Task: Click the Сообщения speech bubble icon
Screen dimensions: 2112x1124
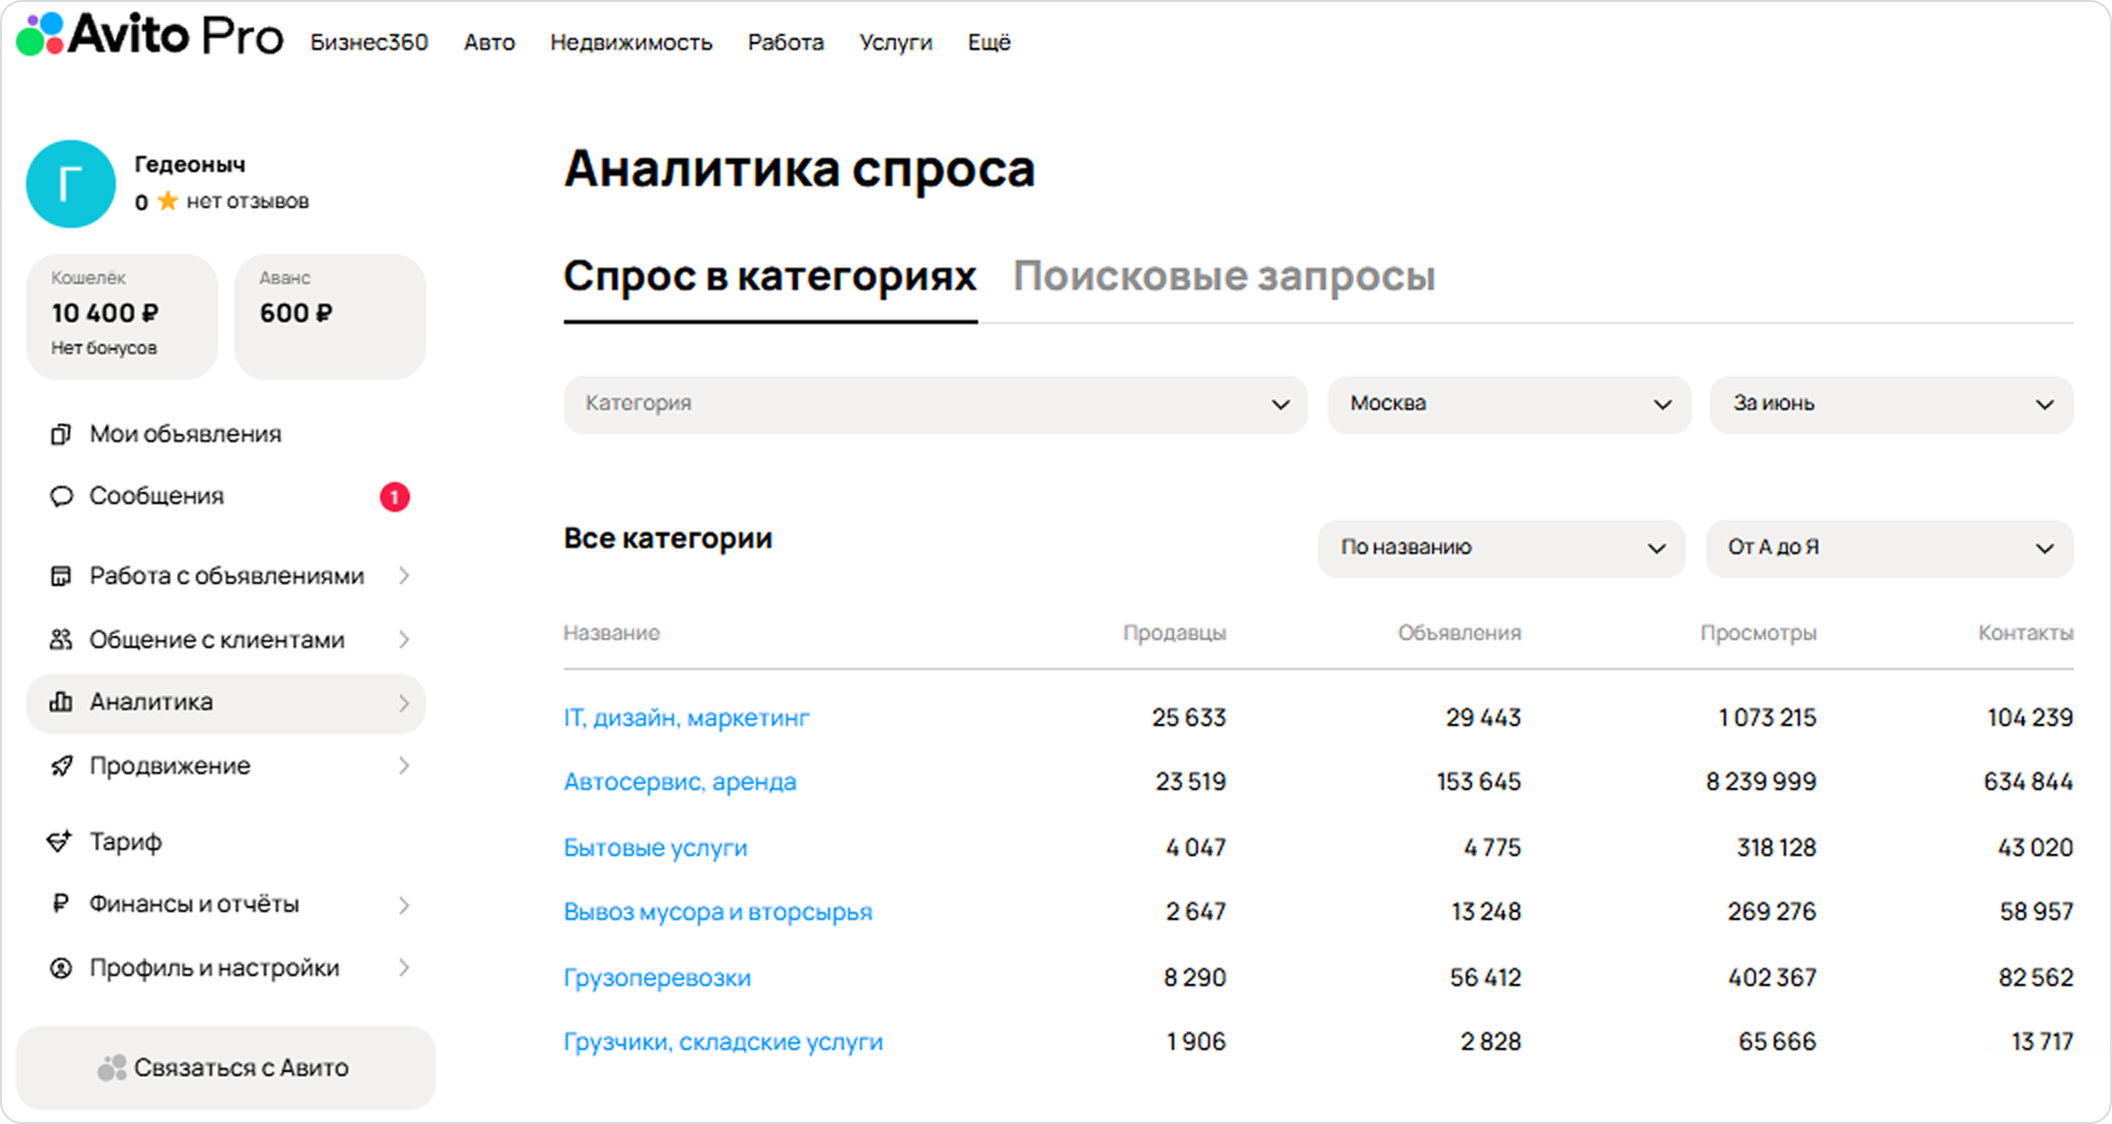Action: [x=61, y=496]
